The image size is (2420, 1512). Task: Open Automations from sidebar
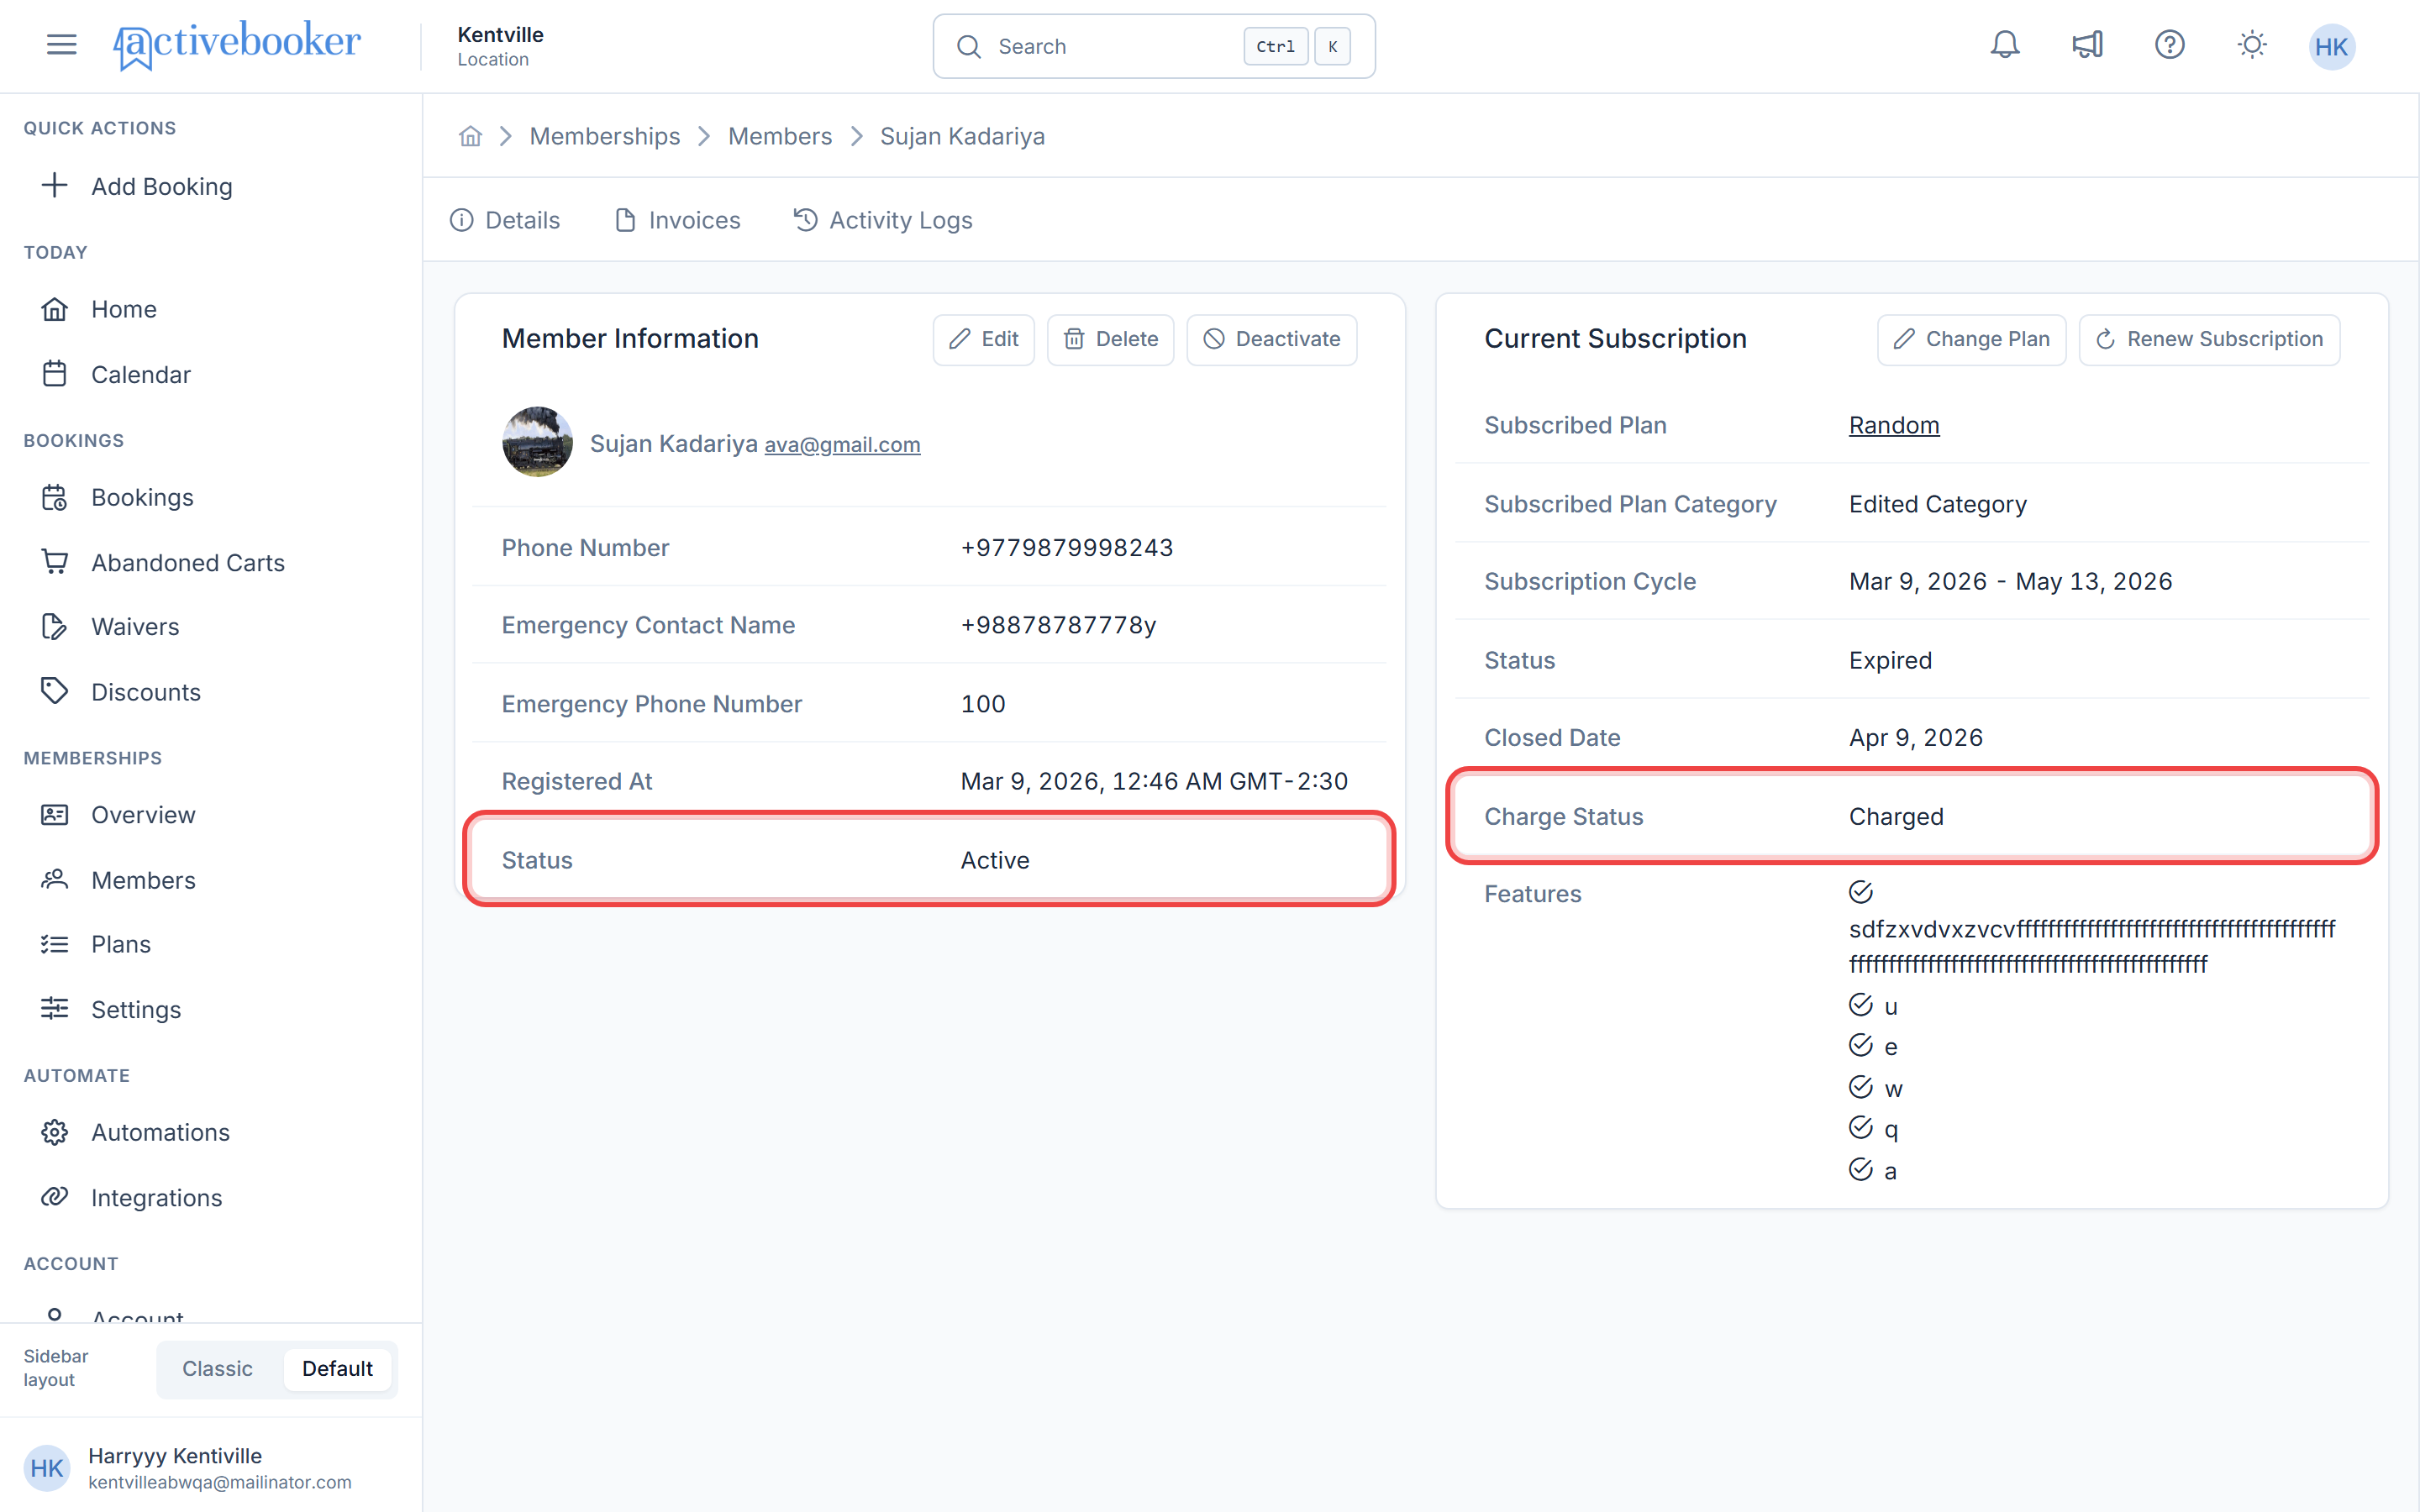coord(160,1132)
